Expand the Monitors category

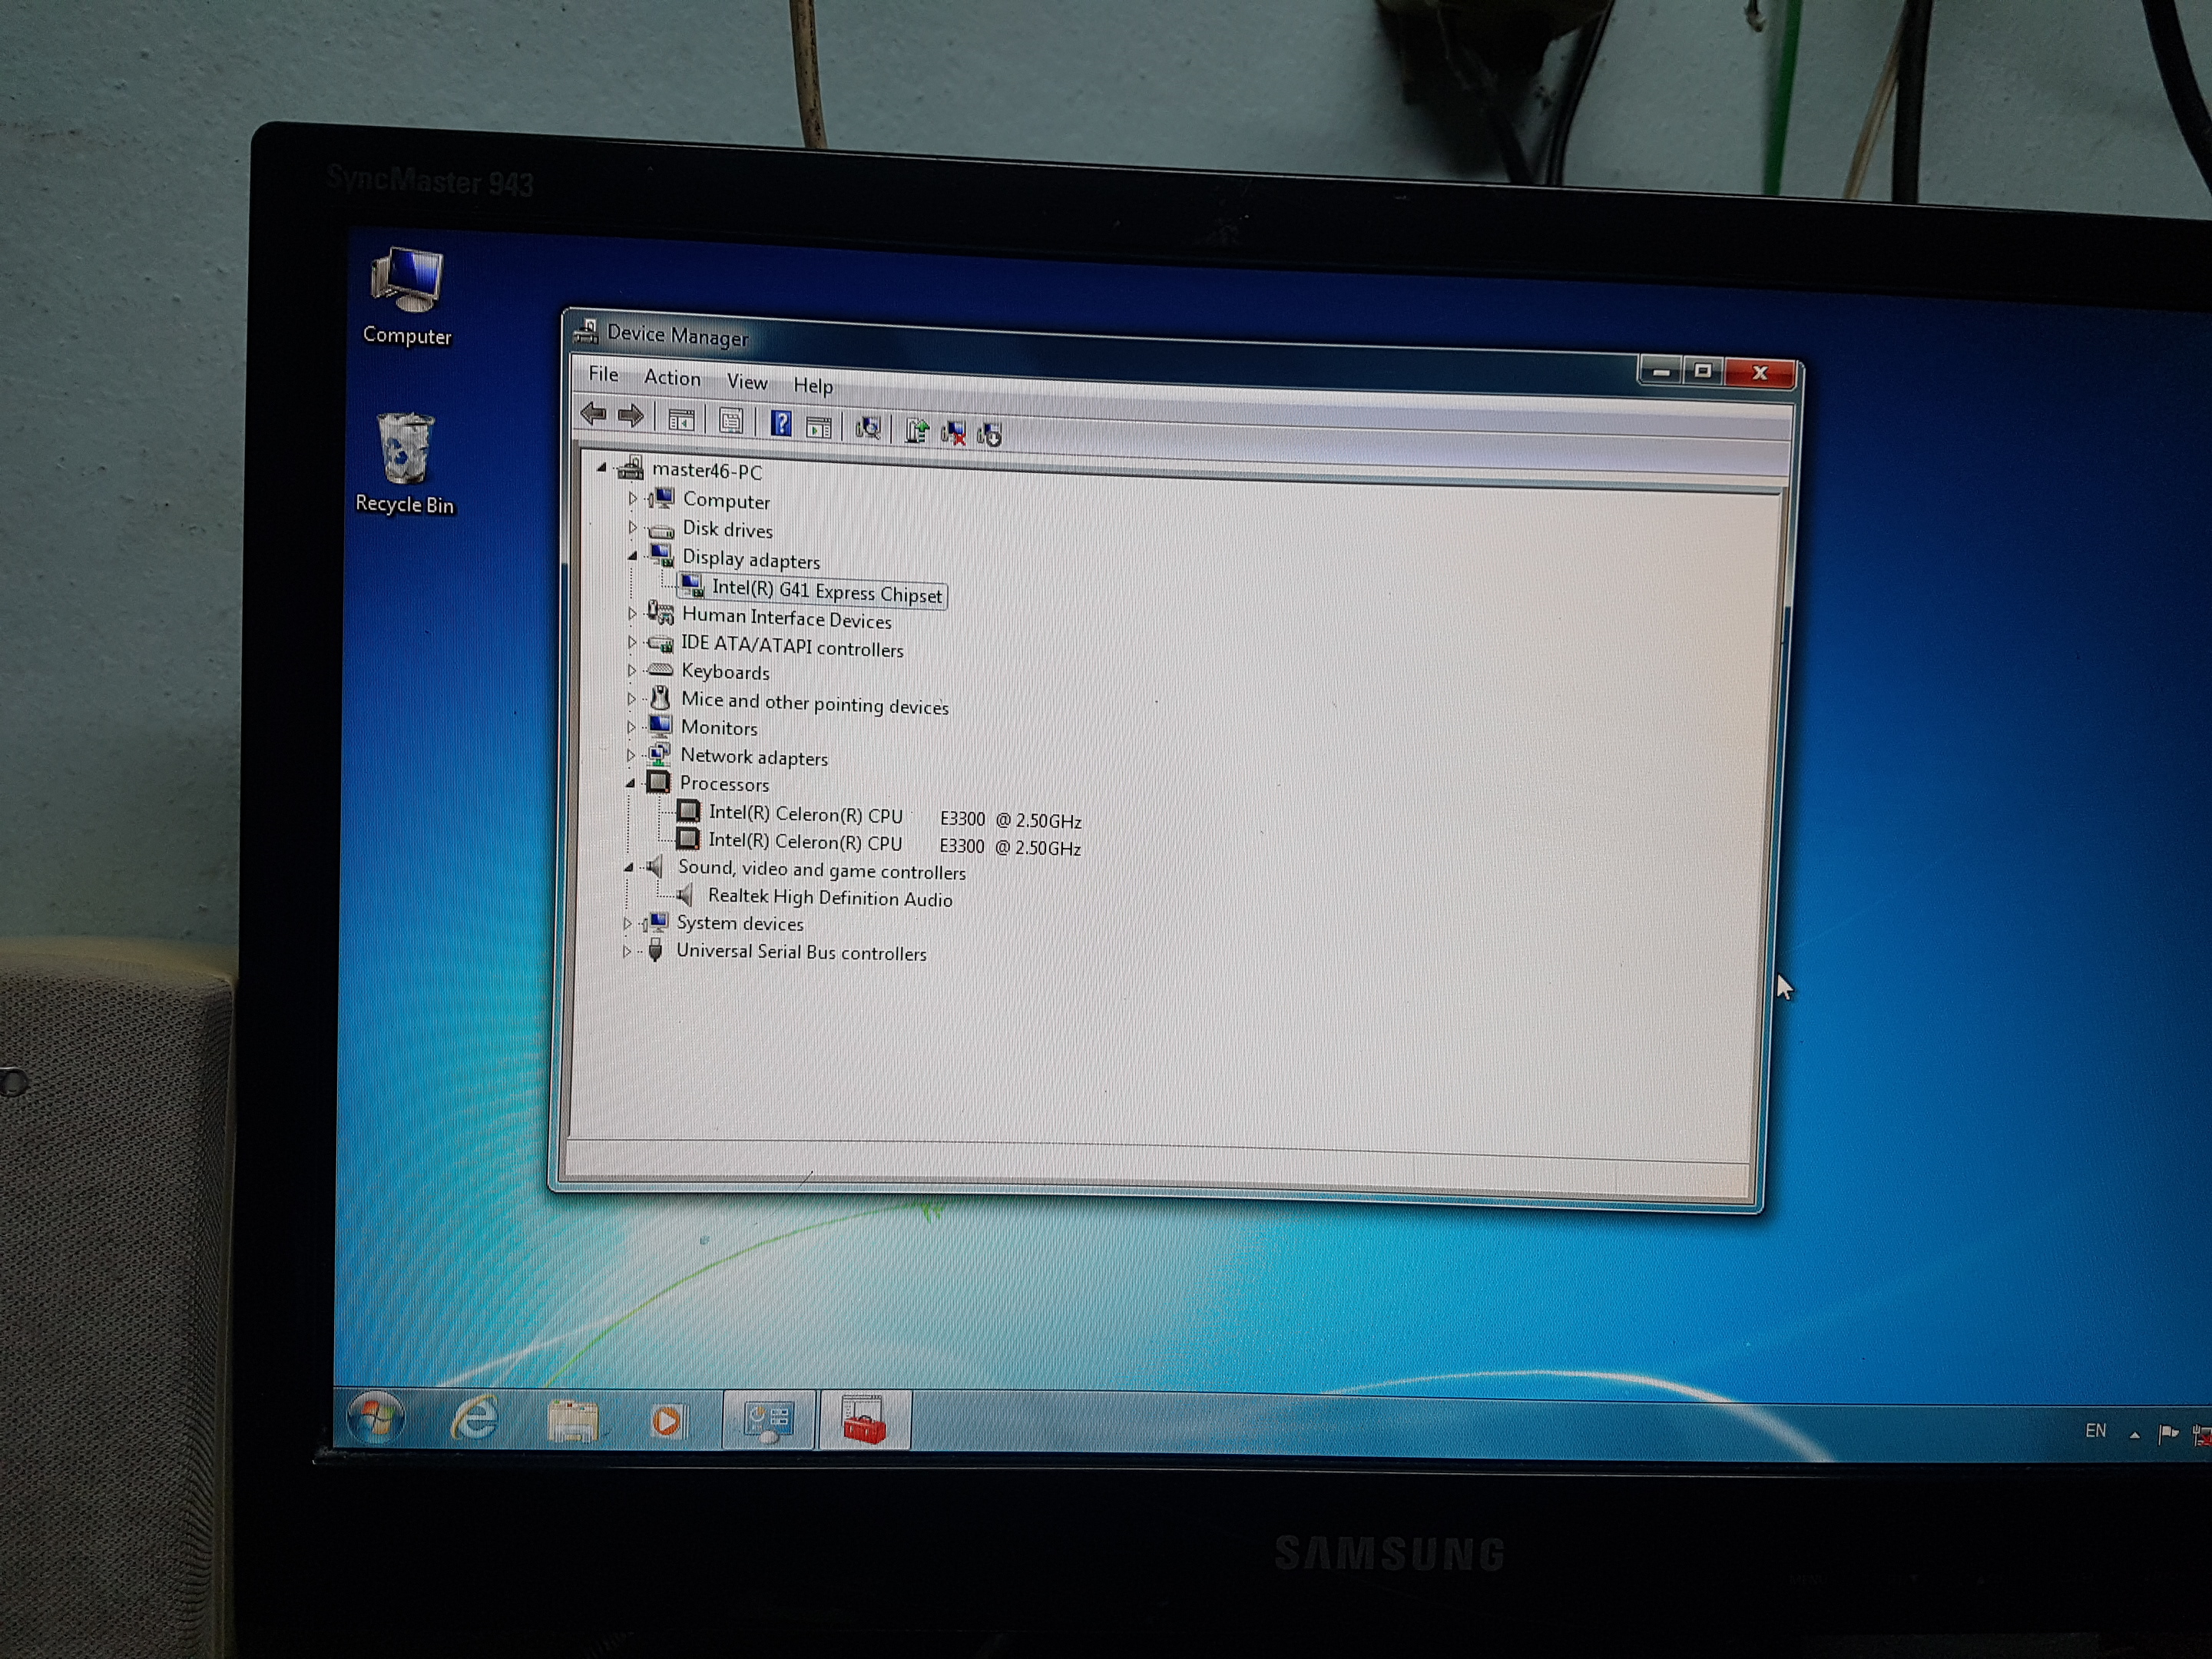tap(631, 727)
